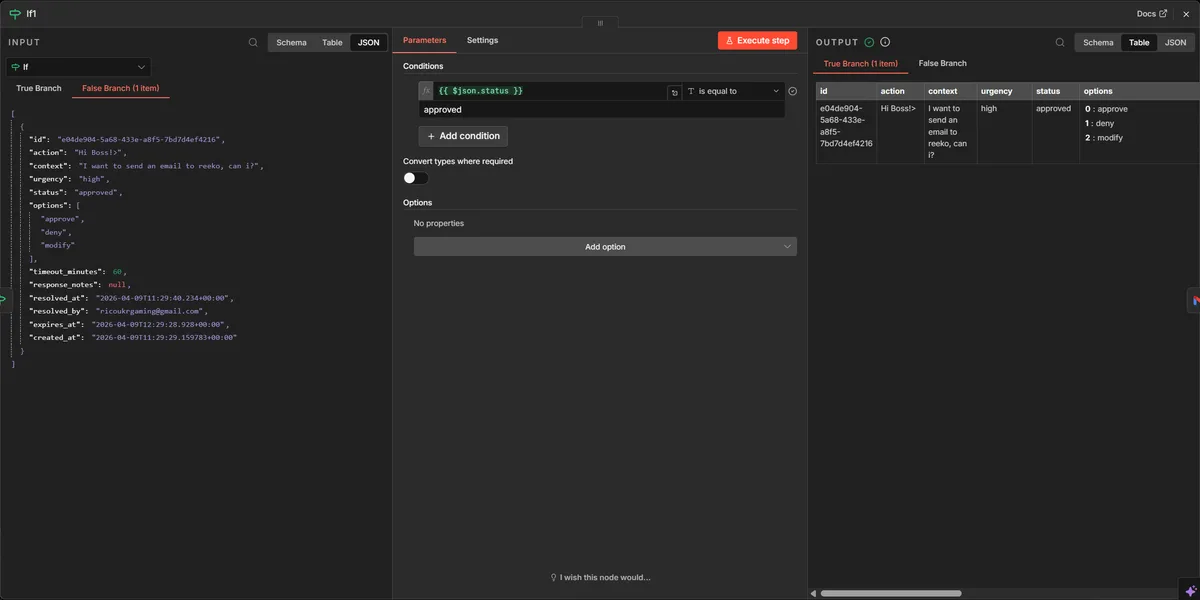
Task: Open the input panel search icon
Action: (253, 42)
